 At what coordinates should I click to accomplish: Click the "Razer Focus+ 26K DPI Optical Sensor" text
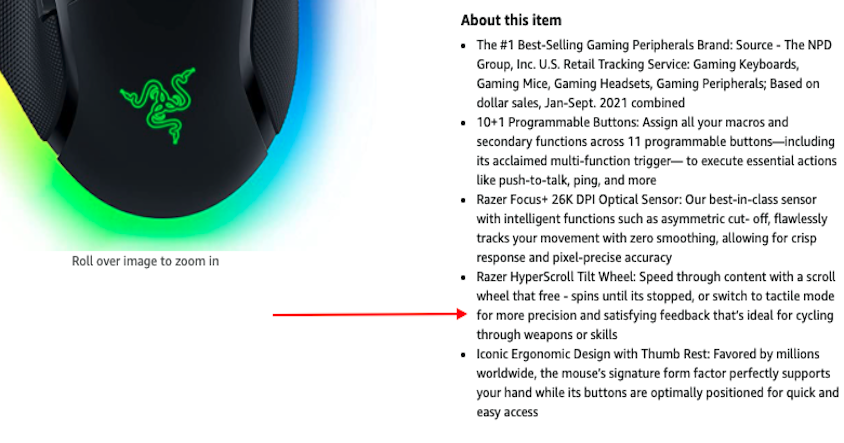coord(579,200)
